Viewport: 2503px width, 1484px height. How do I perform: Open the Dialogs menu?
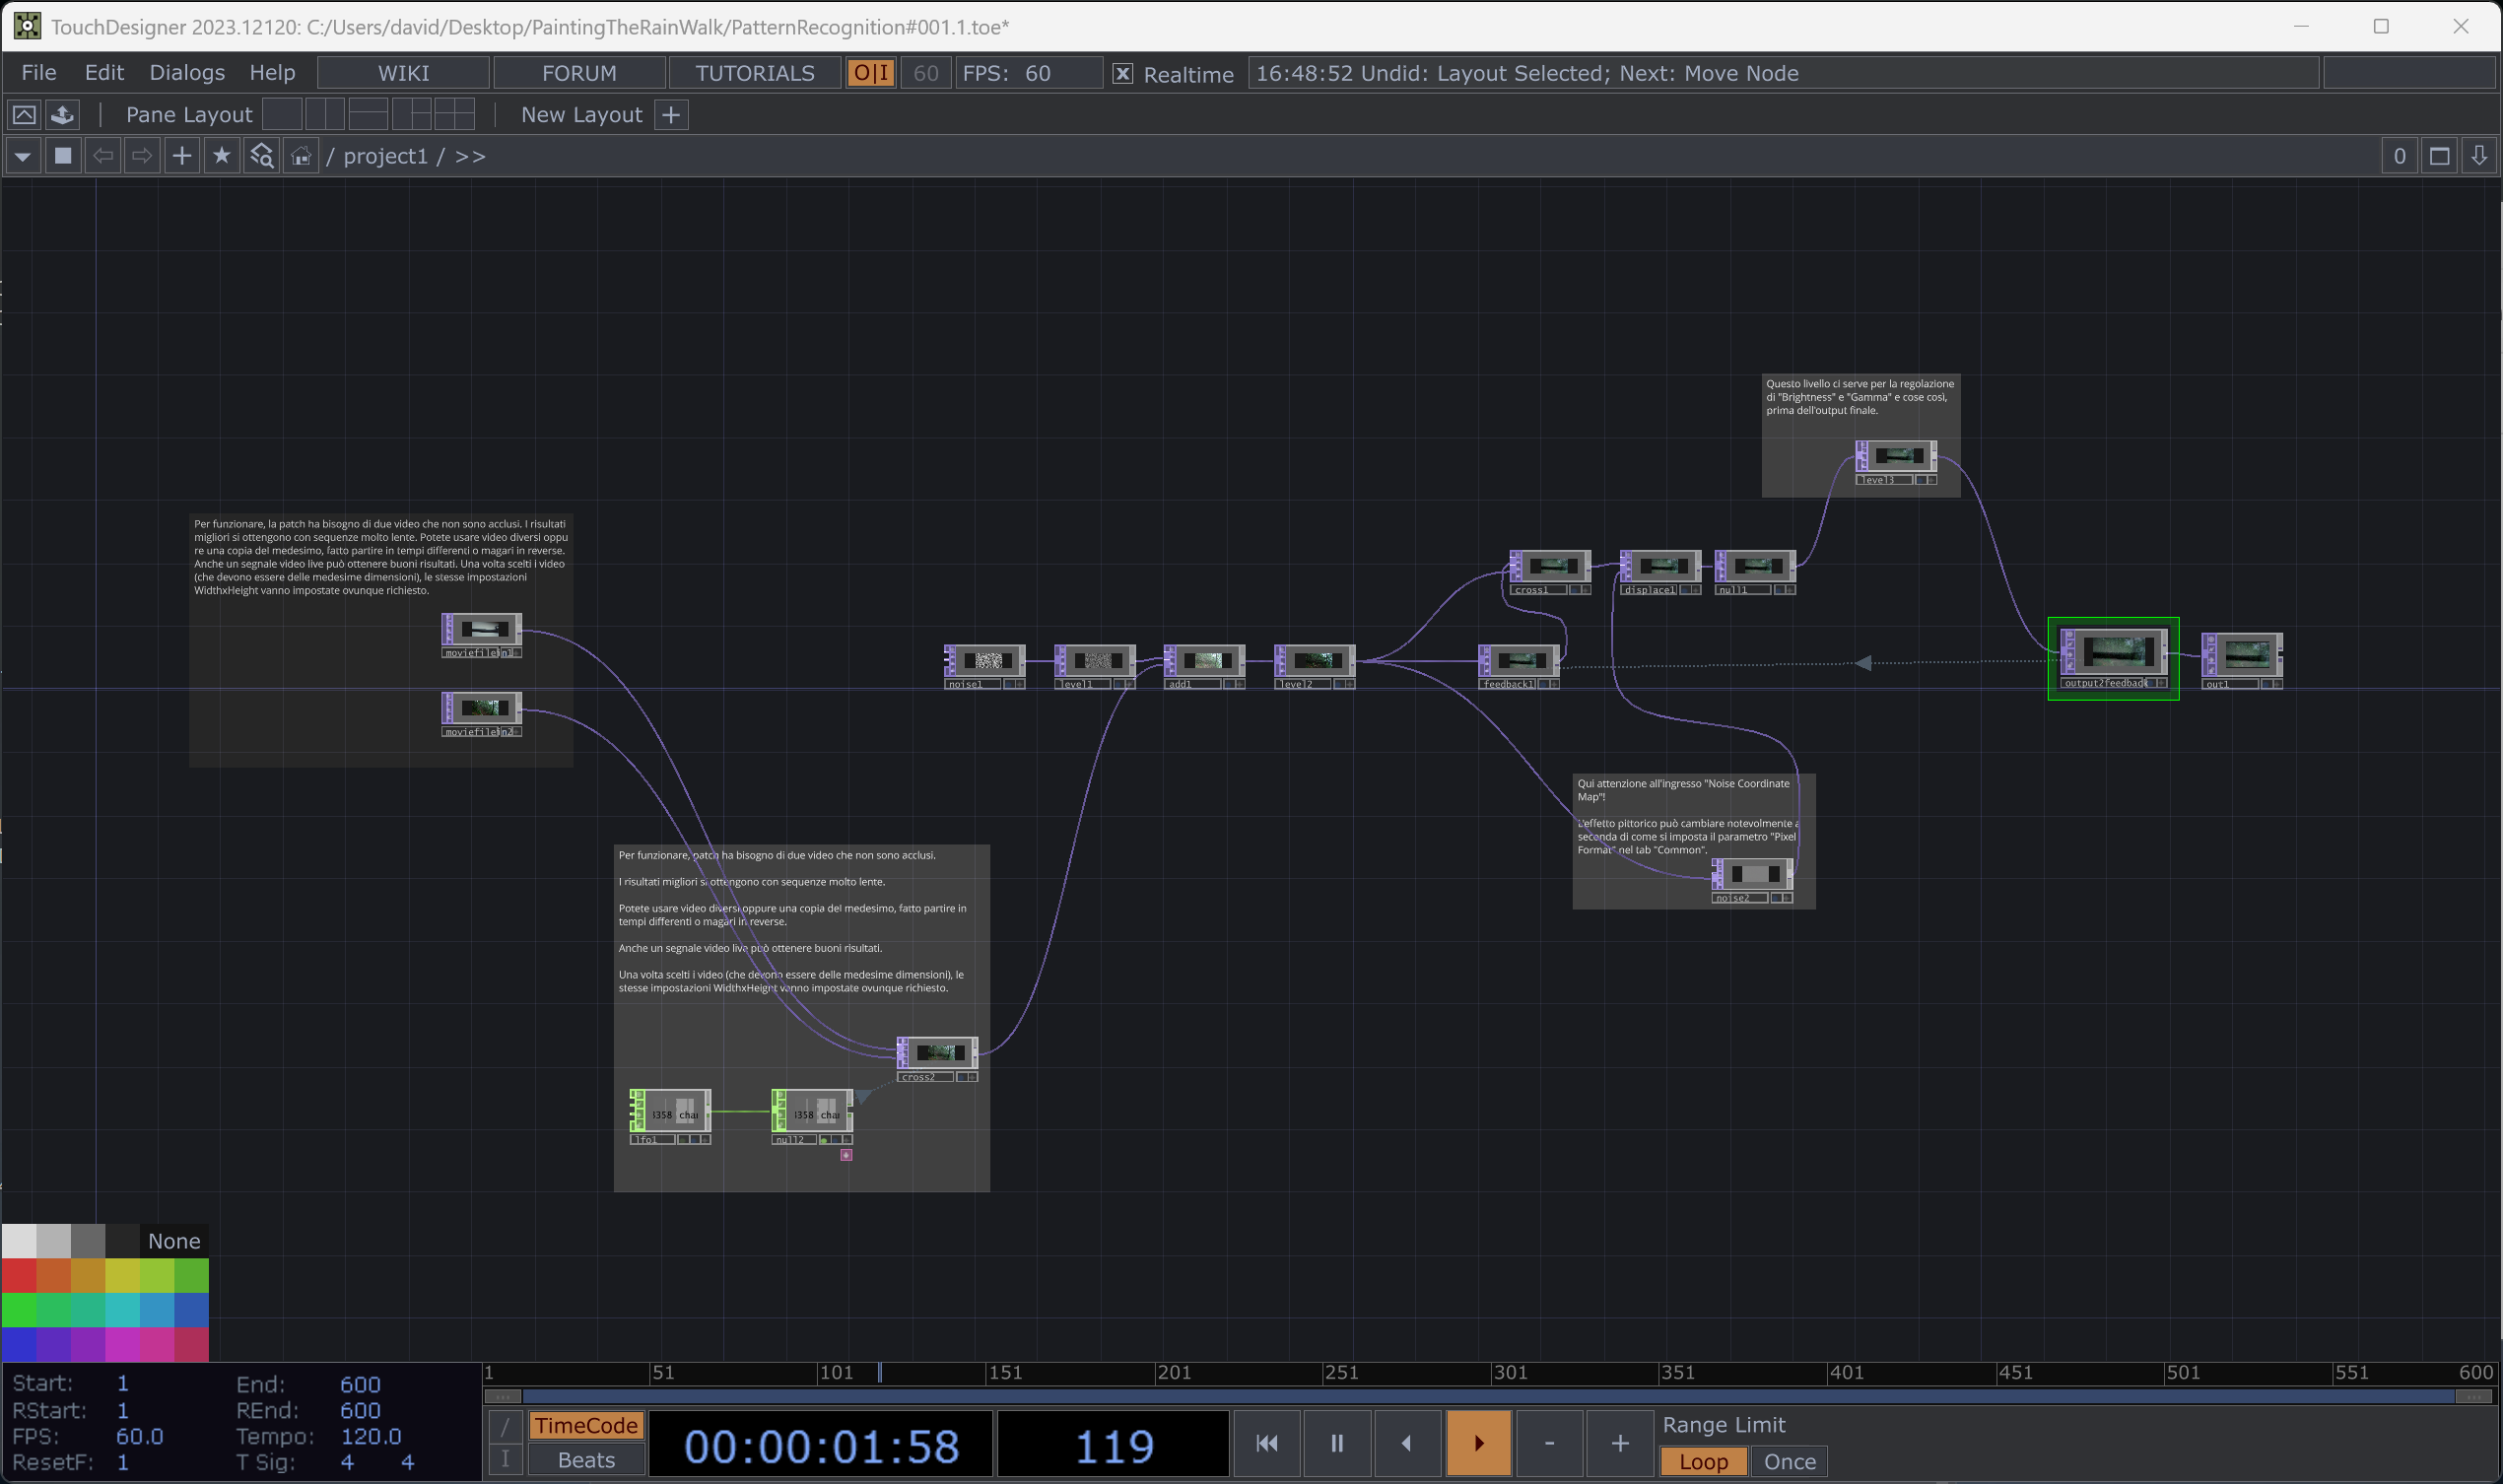187,73
